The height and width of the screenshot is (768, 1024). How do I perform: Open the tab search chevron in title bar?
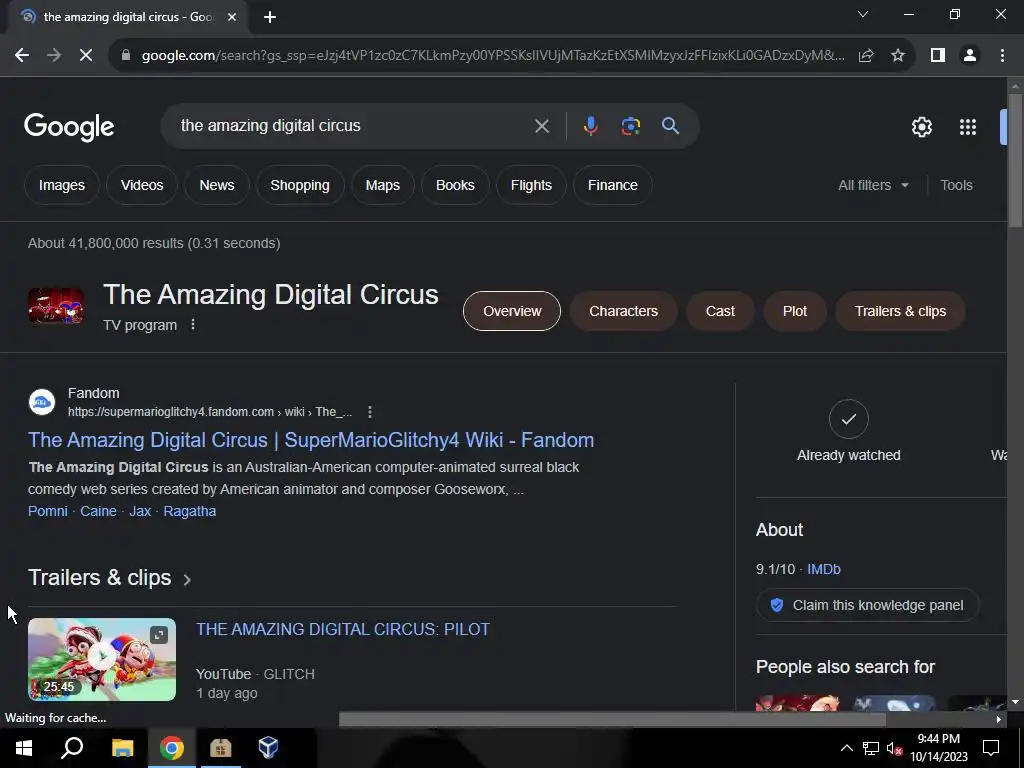pos(863,14)
